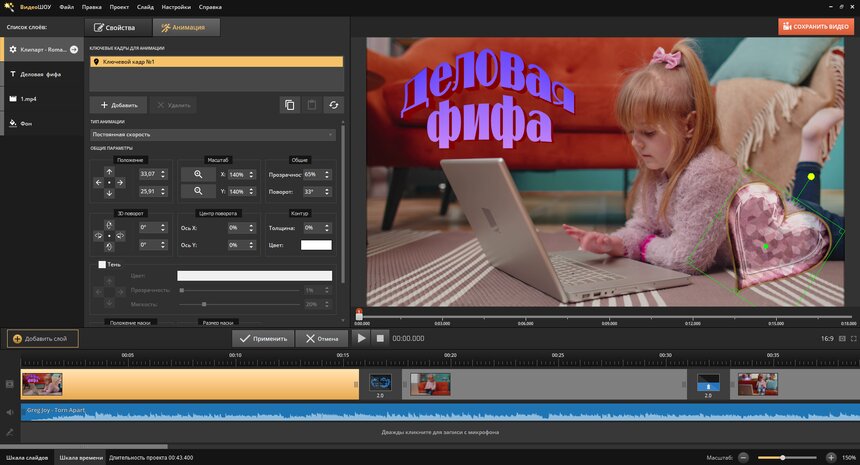
Task: Click Добавить keyframe button
Action: point(118,105)
